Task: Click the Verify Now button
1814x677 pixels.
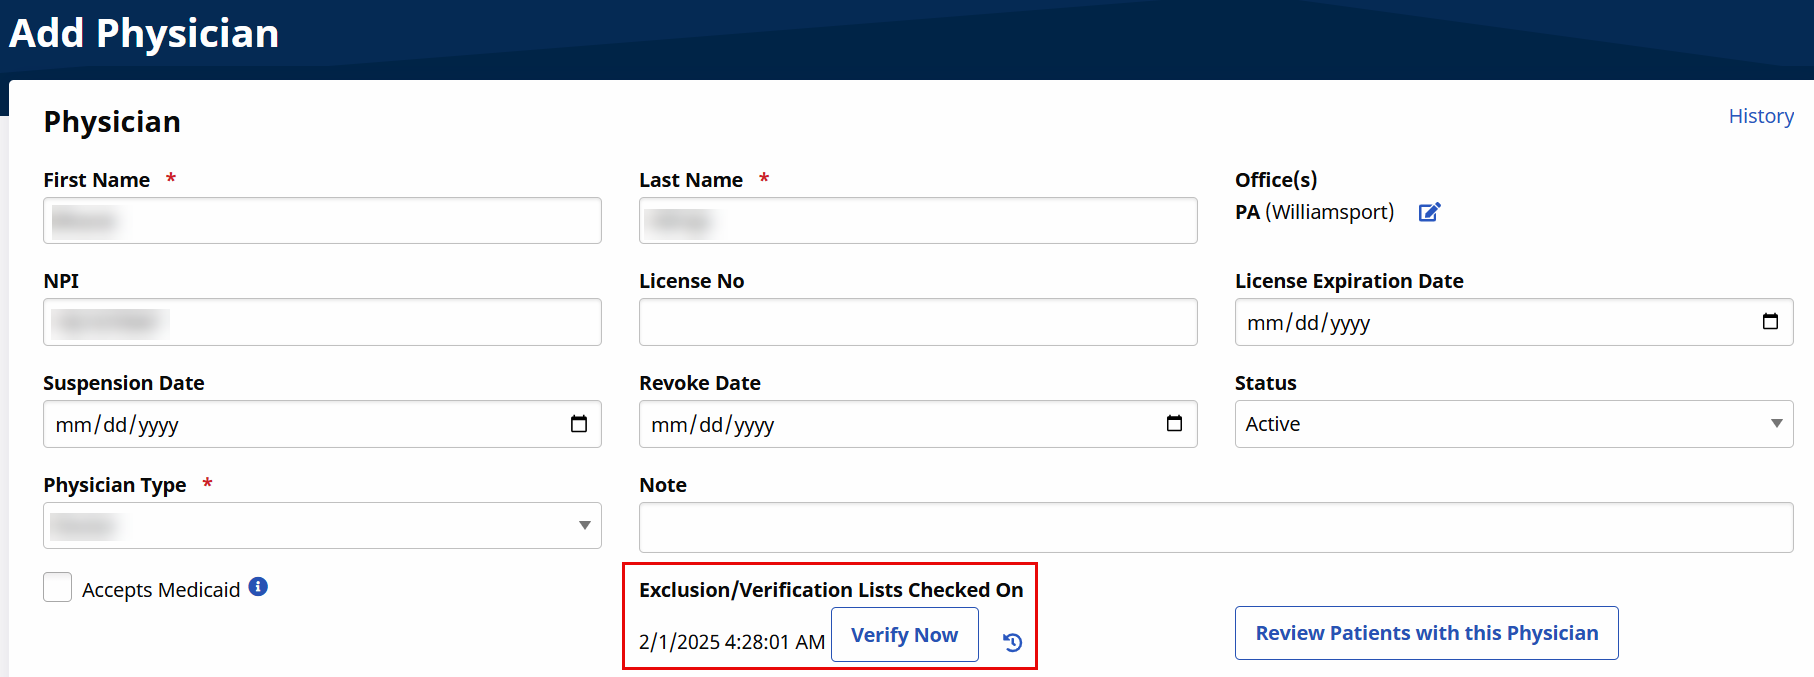Action: coord(904,635)
